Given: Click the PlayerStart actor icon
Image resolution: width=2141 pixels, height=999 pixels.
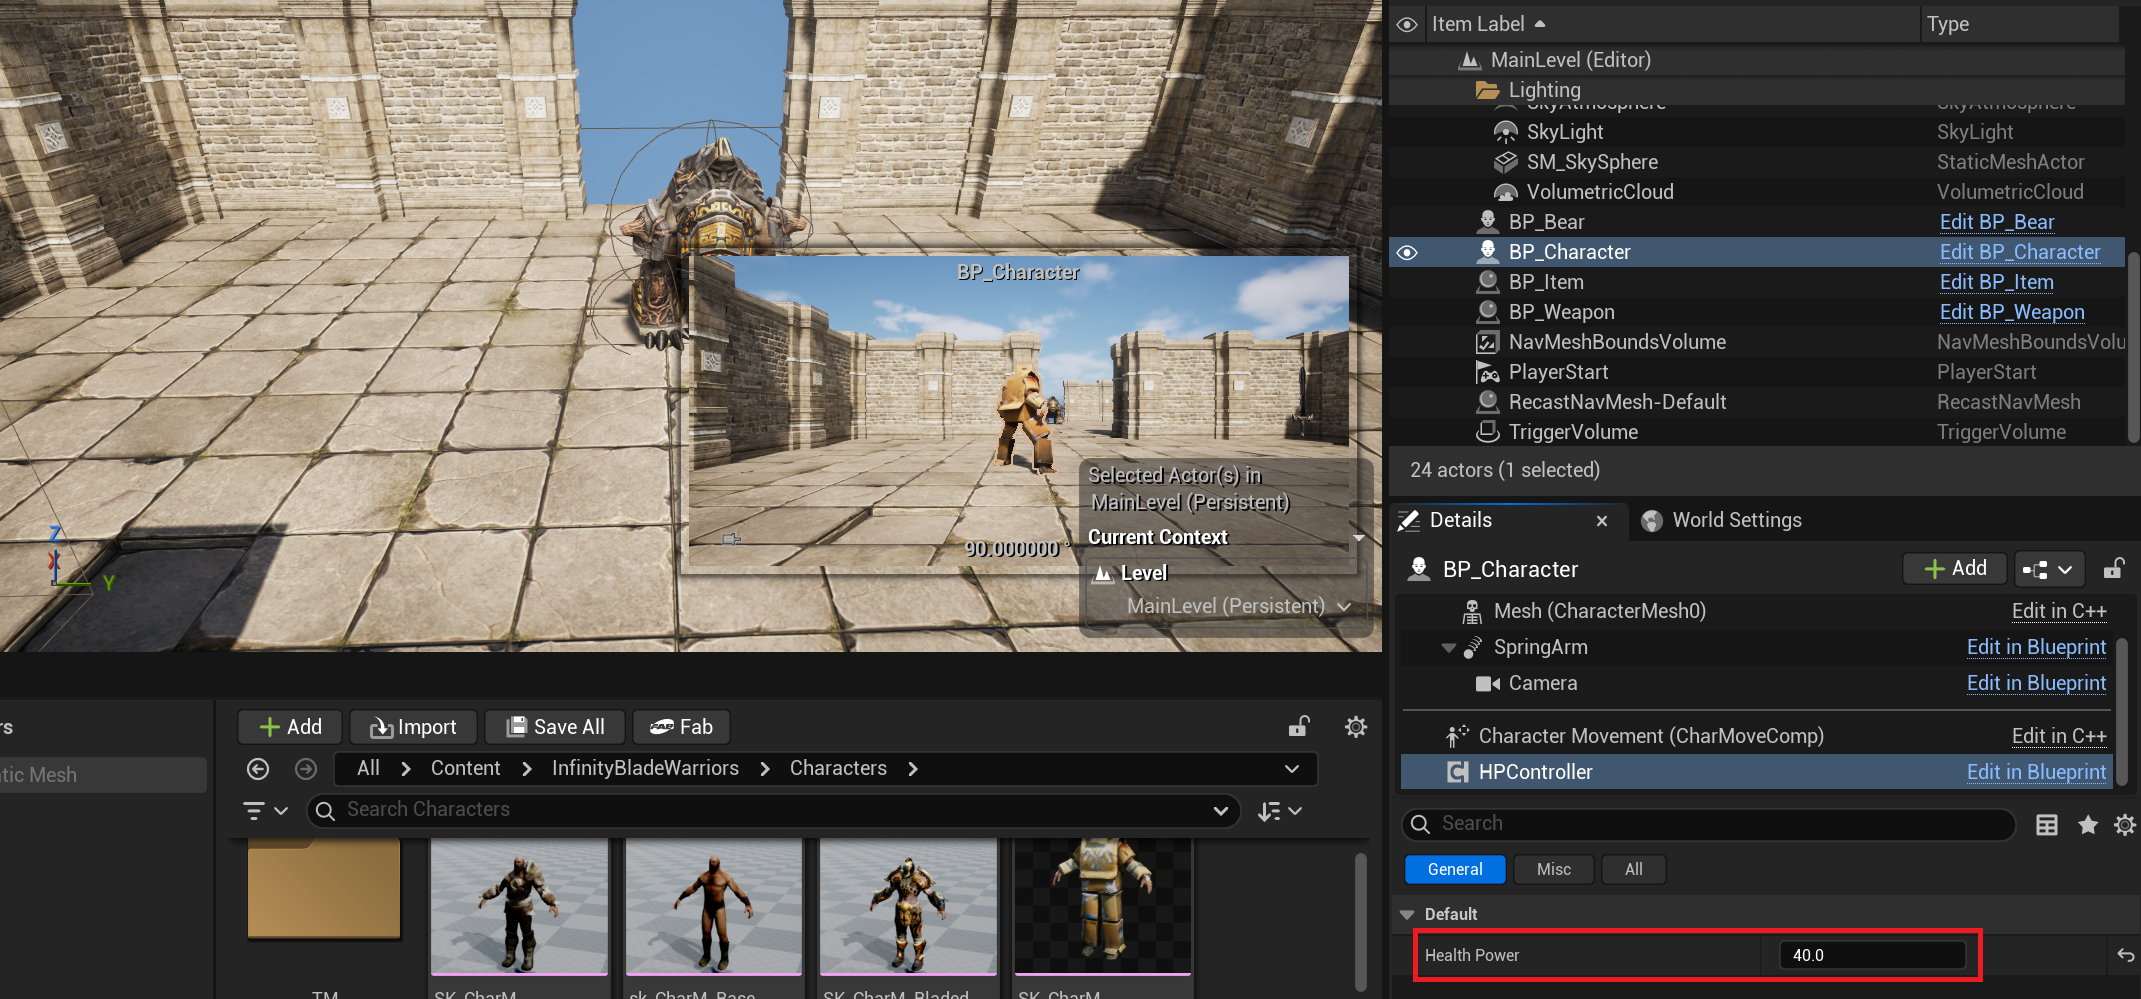Looking at the screenshot, I should [x=1488, y=372].
